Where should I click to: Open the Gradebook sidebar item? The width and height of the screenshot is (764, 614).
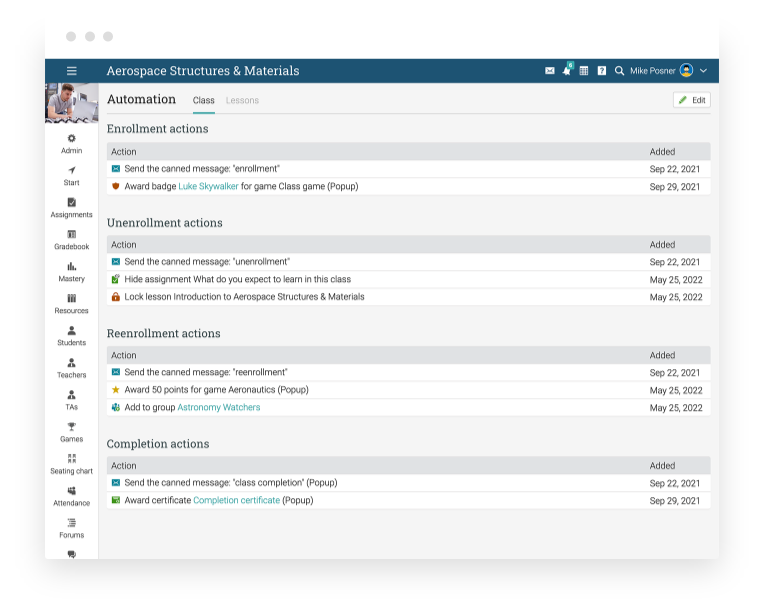tap(72, 241)
